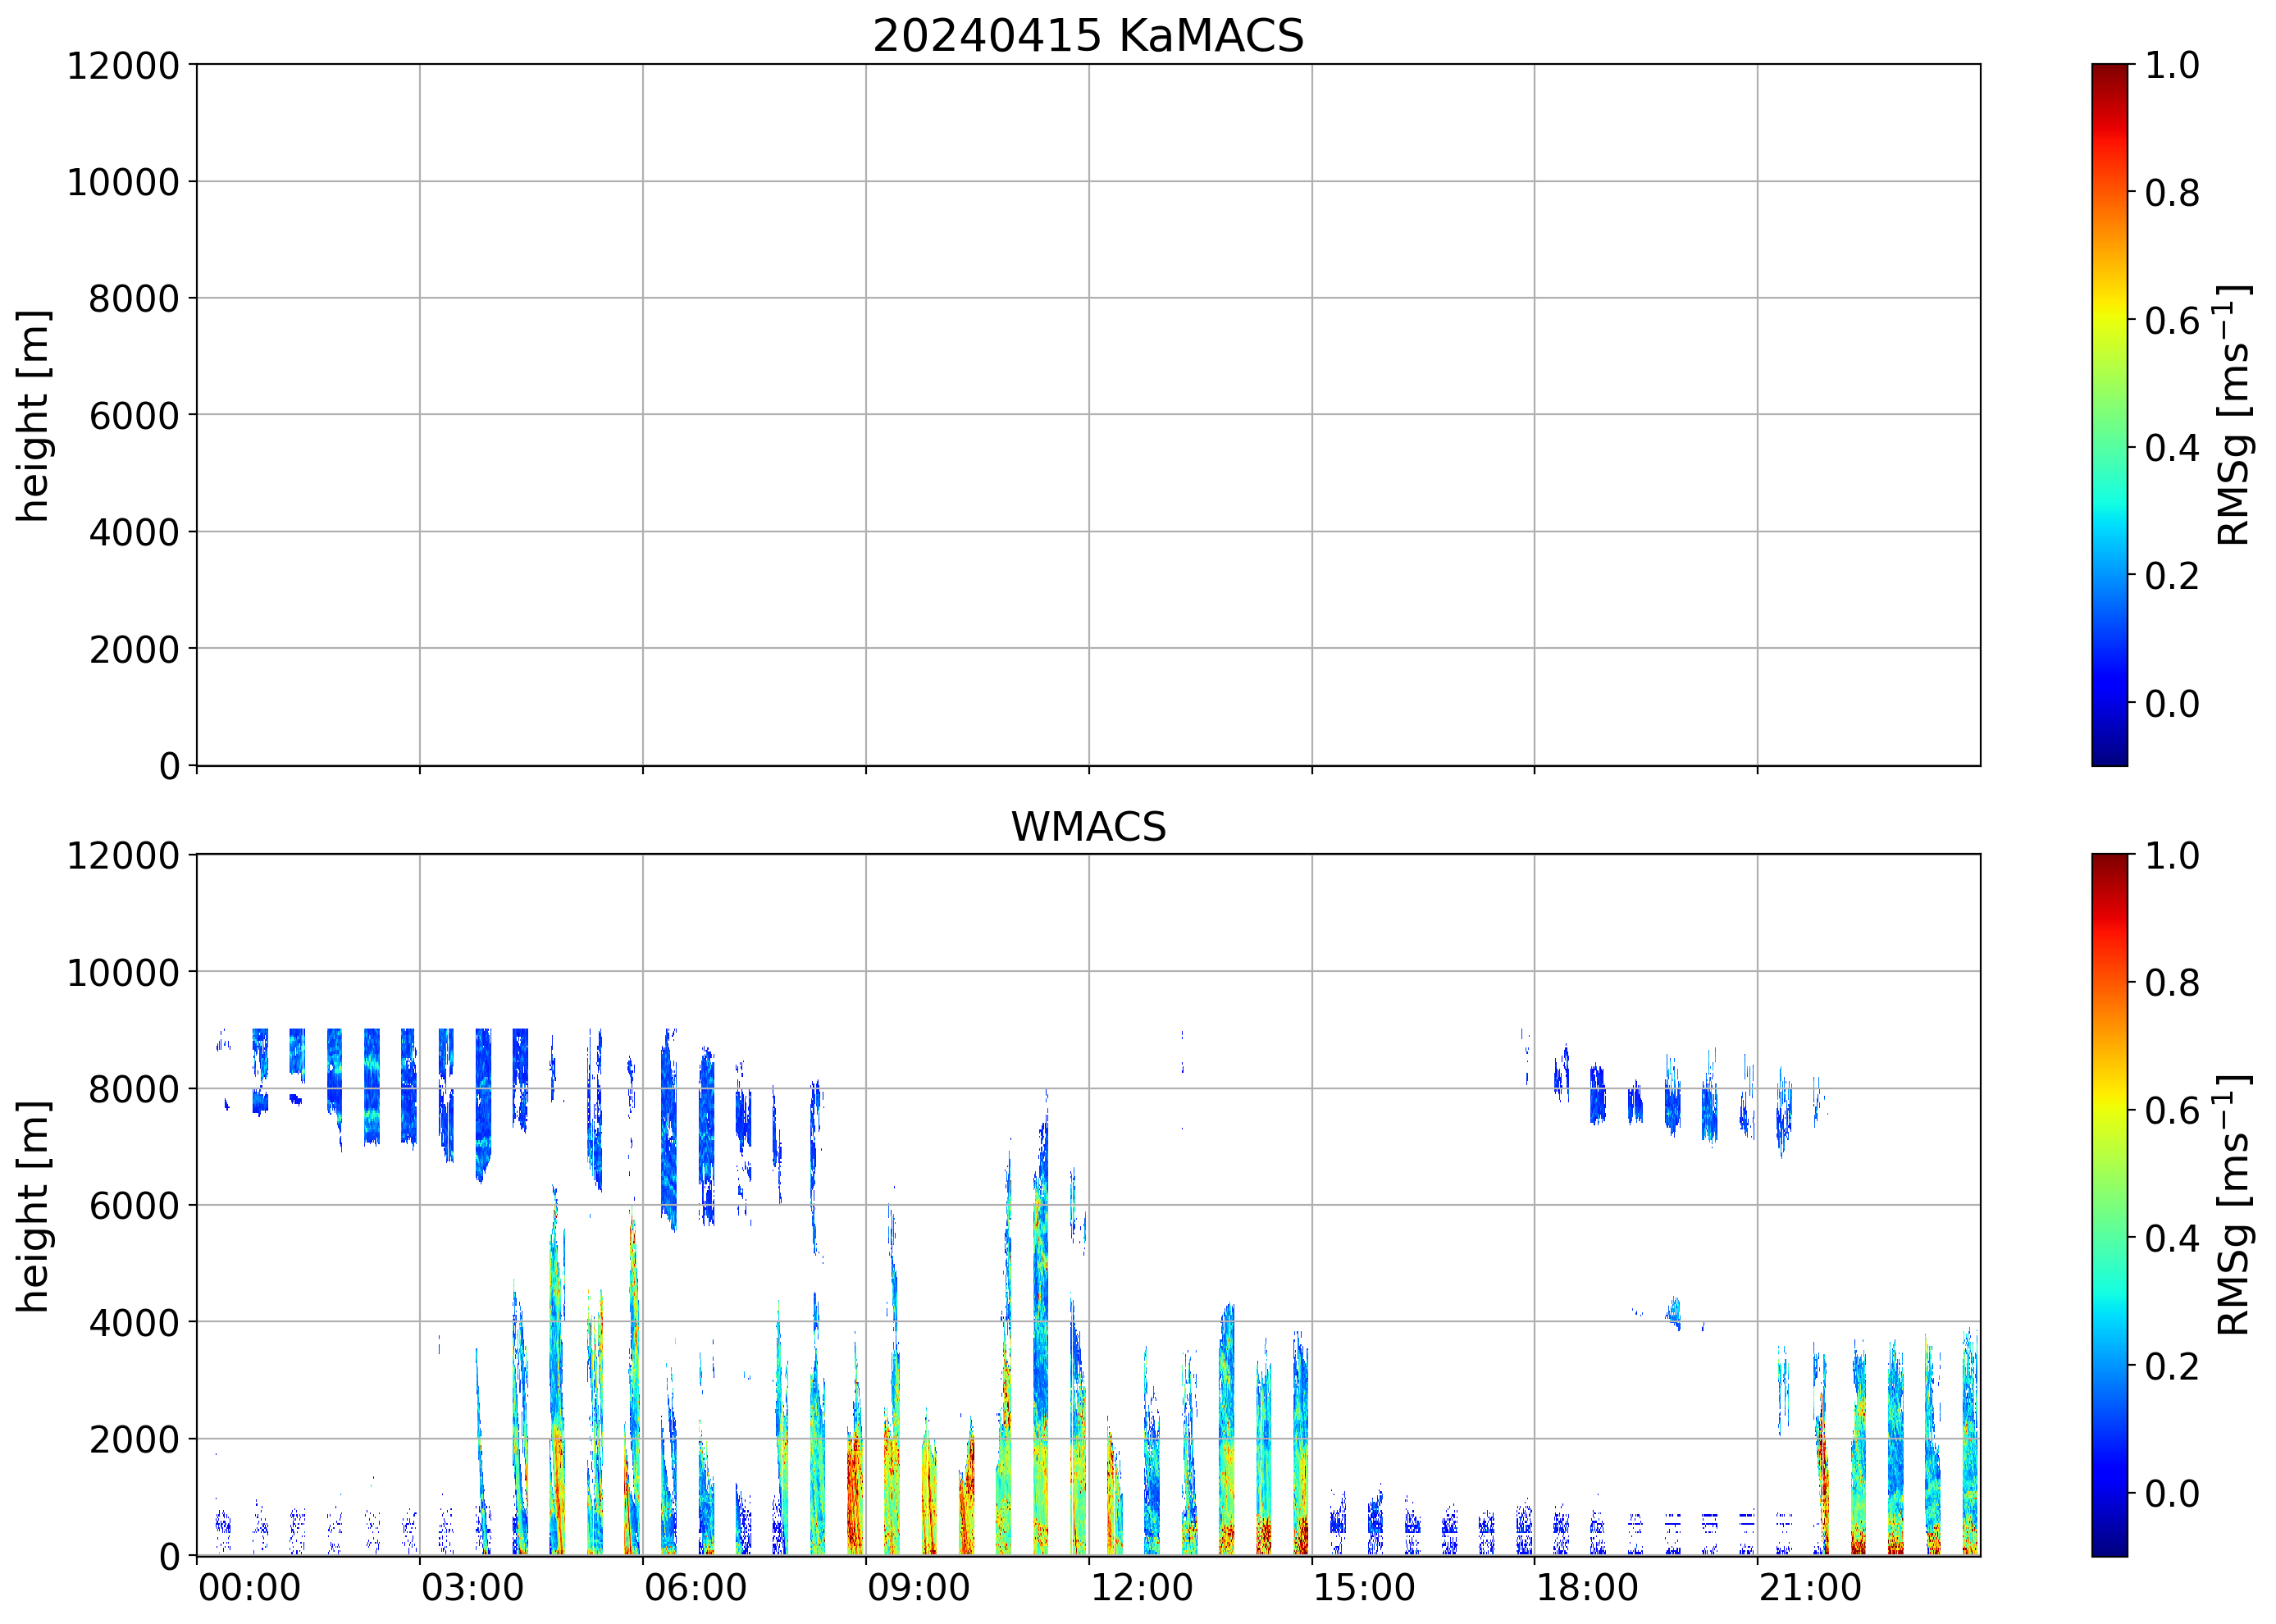Viewport: 2276px width, 1624px height.
Task: Click the top colorbar RMSg label
Action: (2233, 415)
